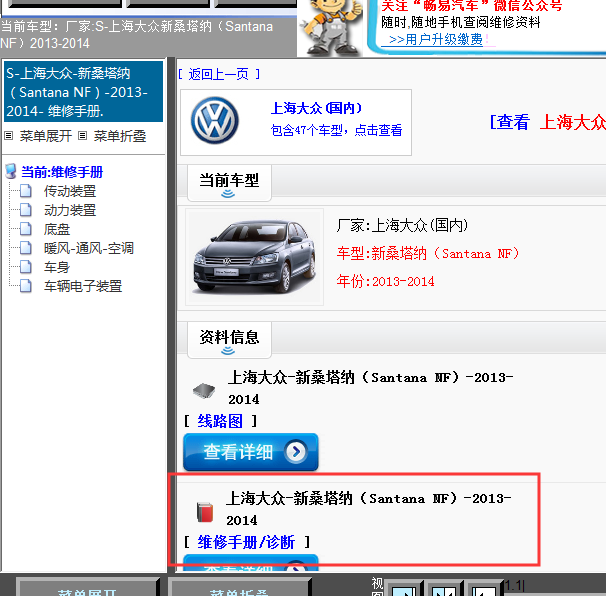Image resolution: width=606 pixels, height=596 pixels.
Task: Click the 年份:2013-2014 text
Action: (x=385, y=281)
